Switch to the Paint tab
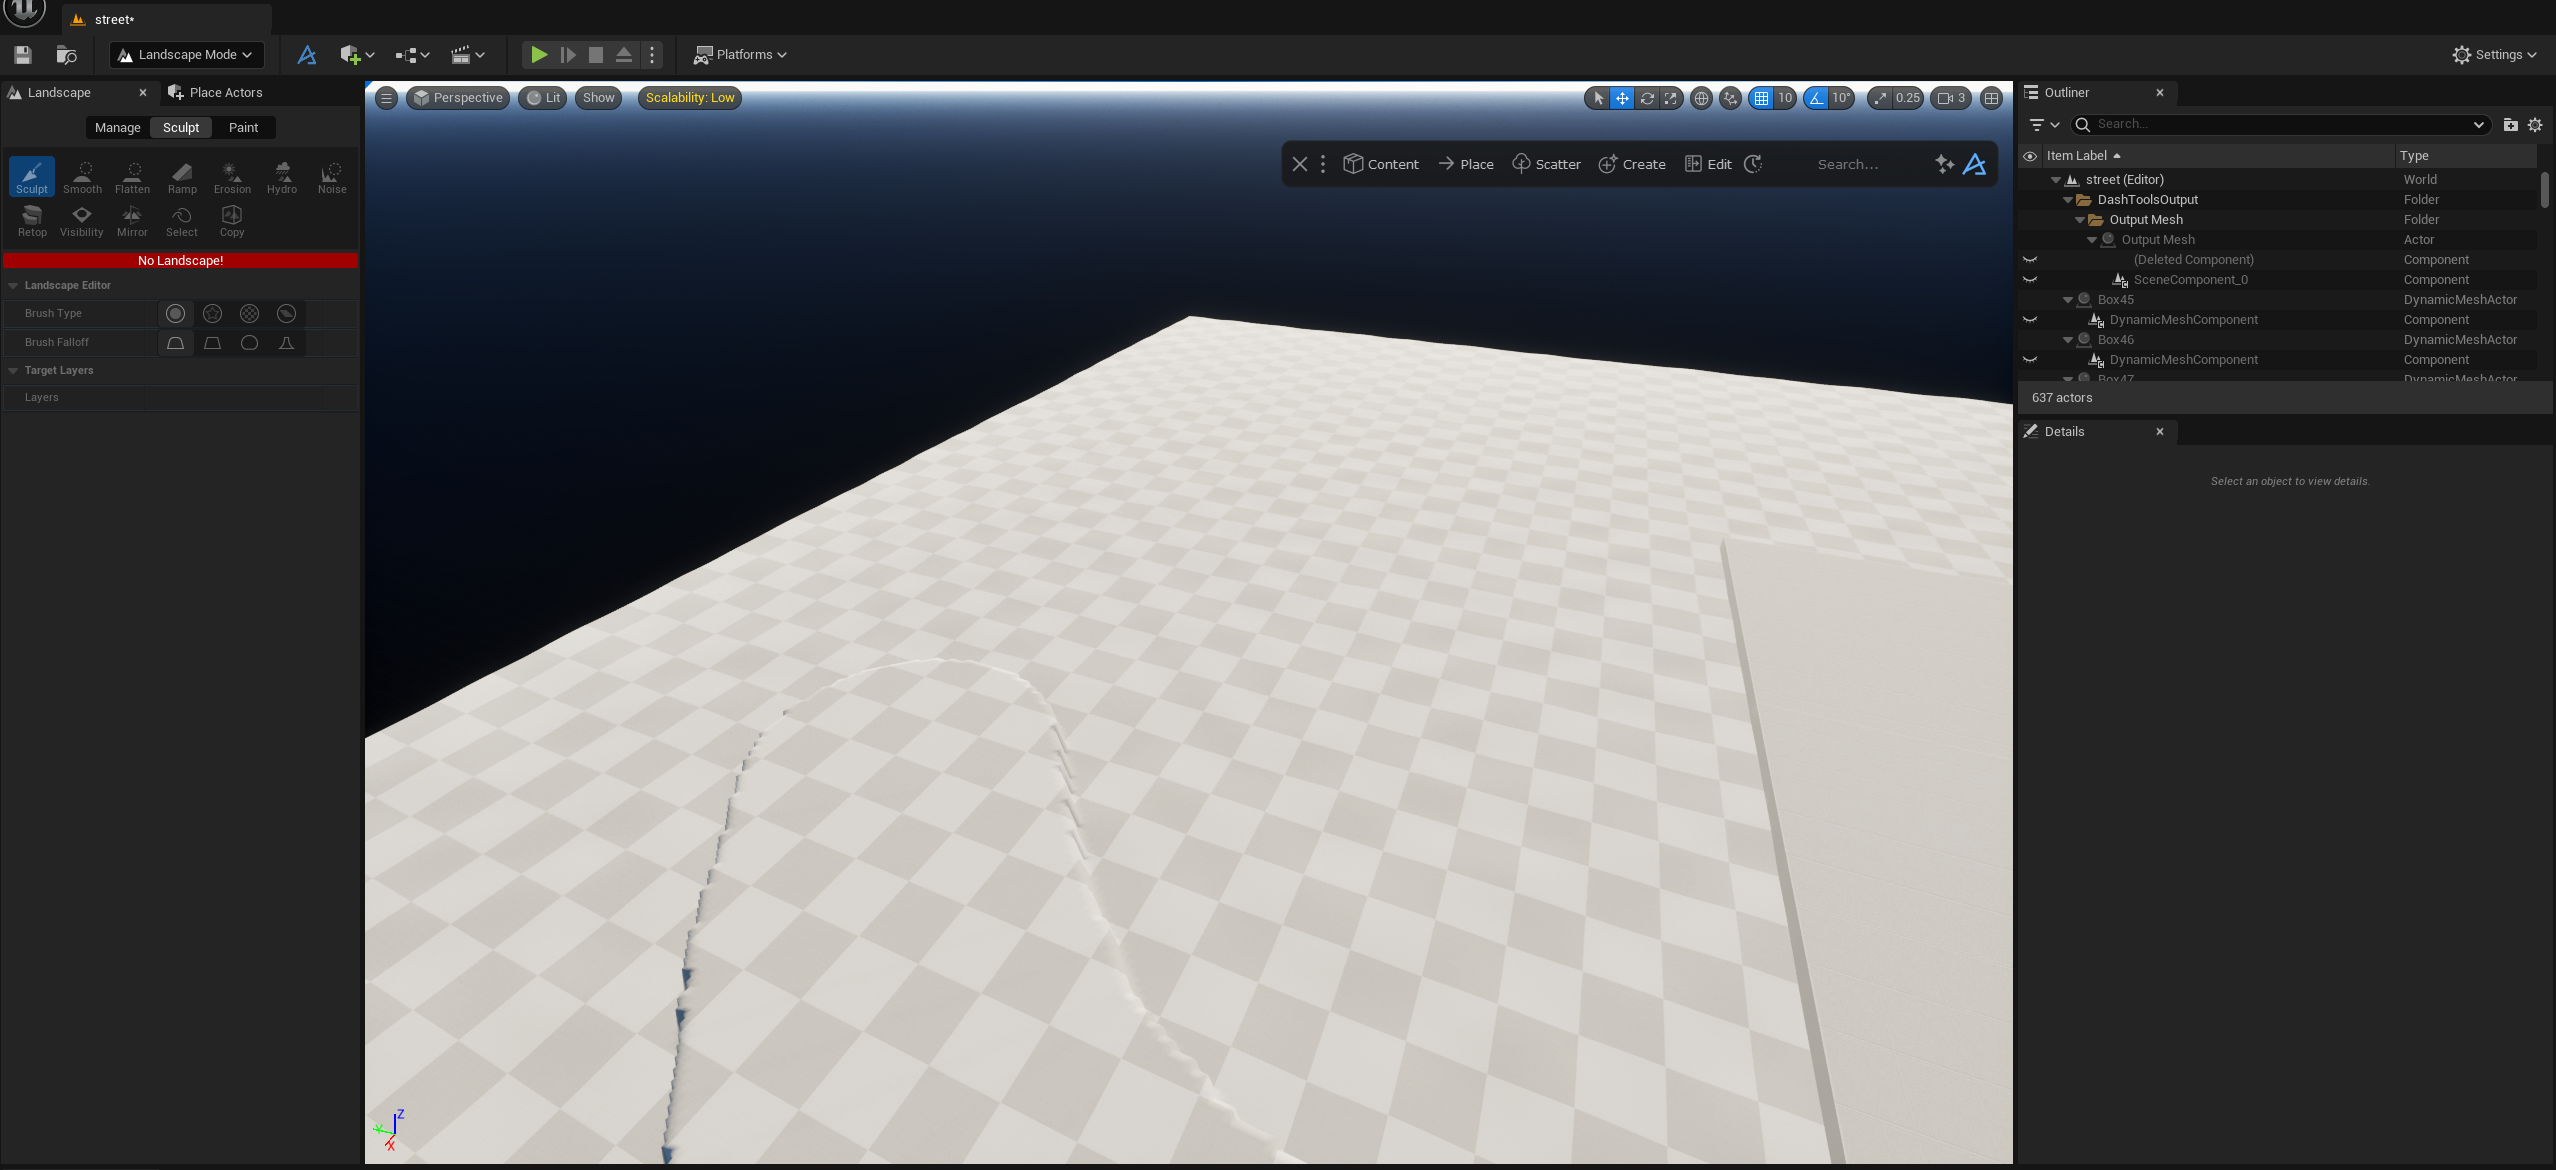Viewport: 2556px width, 1170px height. coord(243,127)
